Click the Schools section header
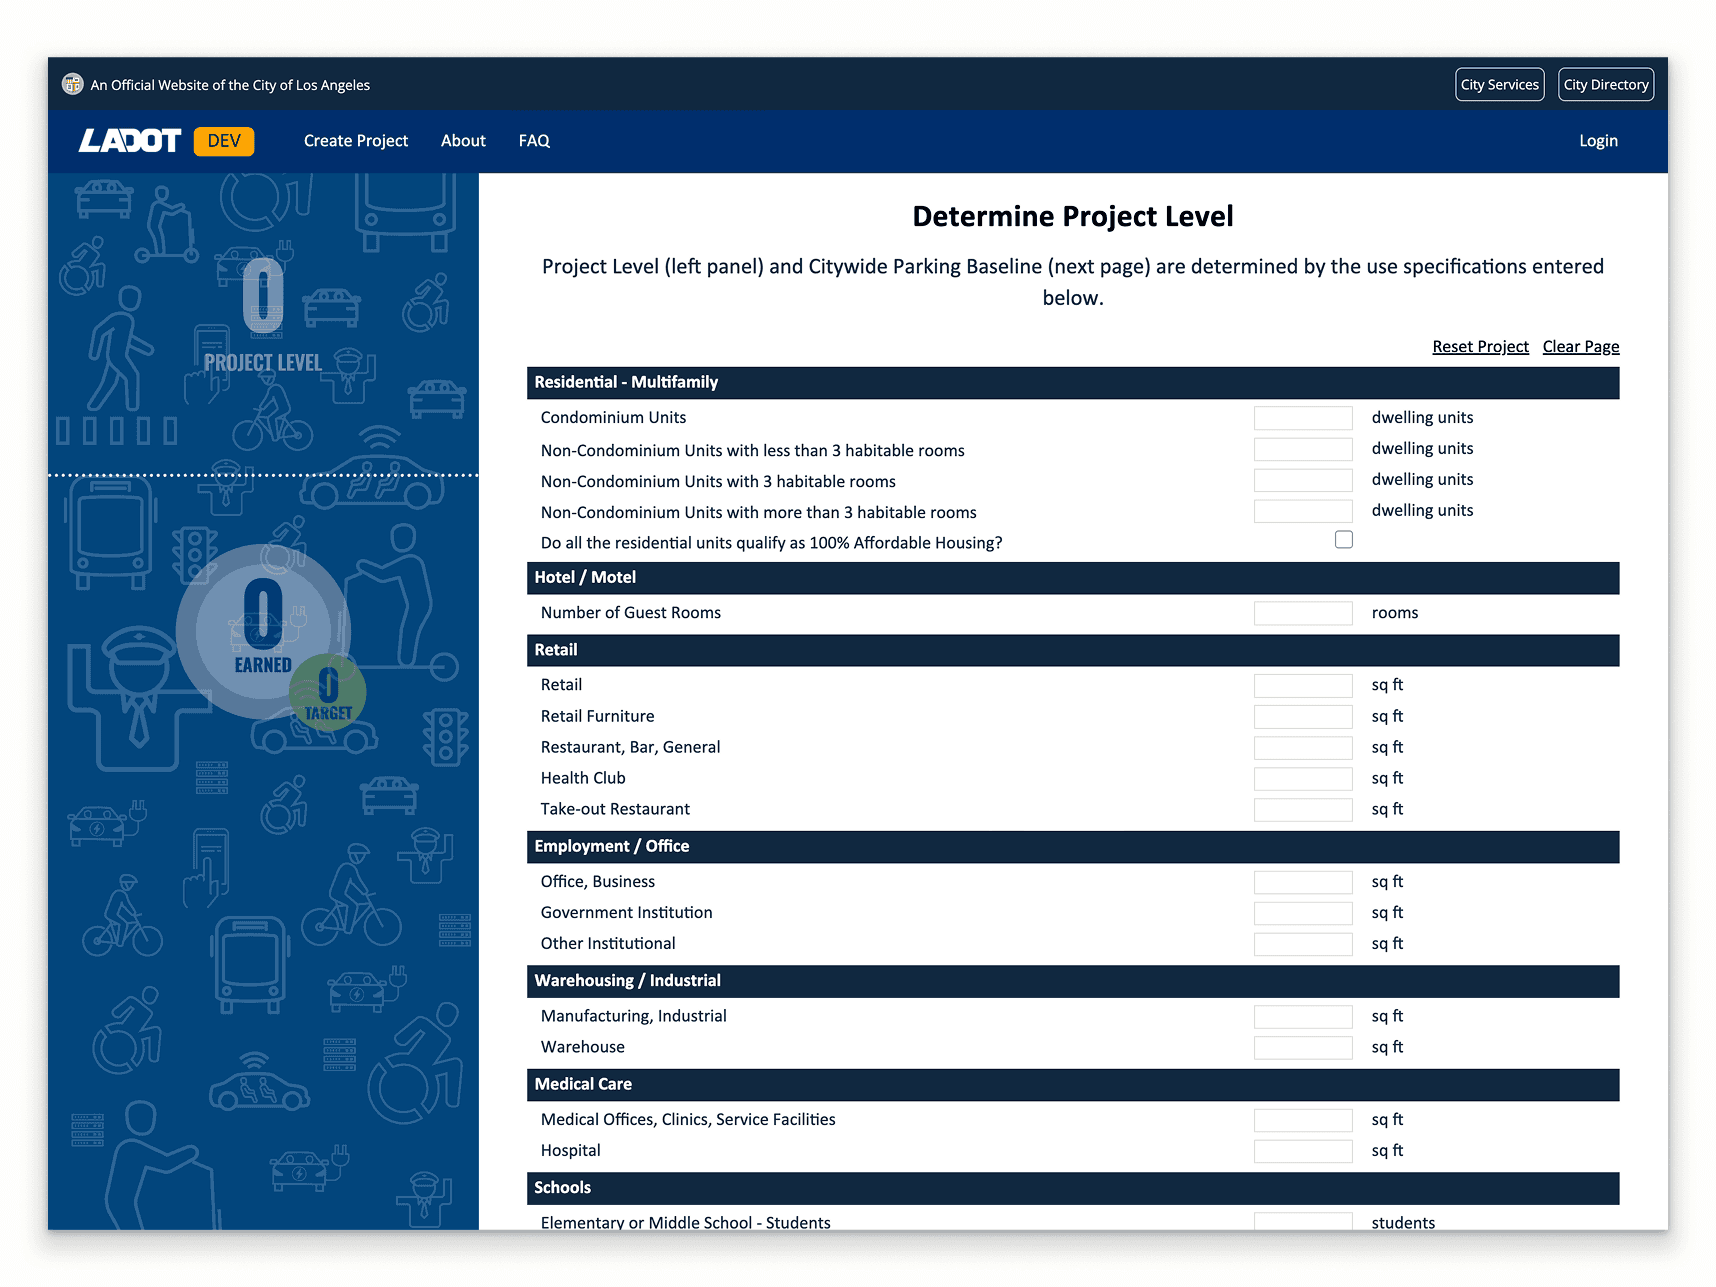This screenshot has width=1716, height=1287. [x=1073, y=1188]
